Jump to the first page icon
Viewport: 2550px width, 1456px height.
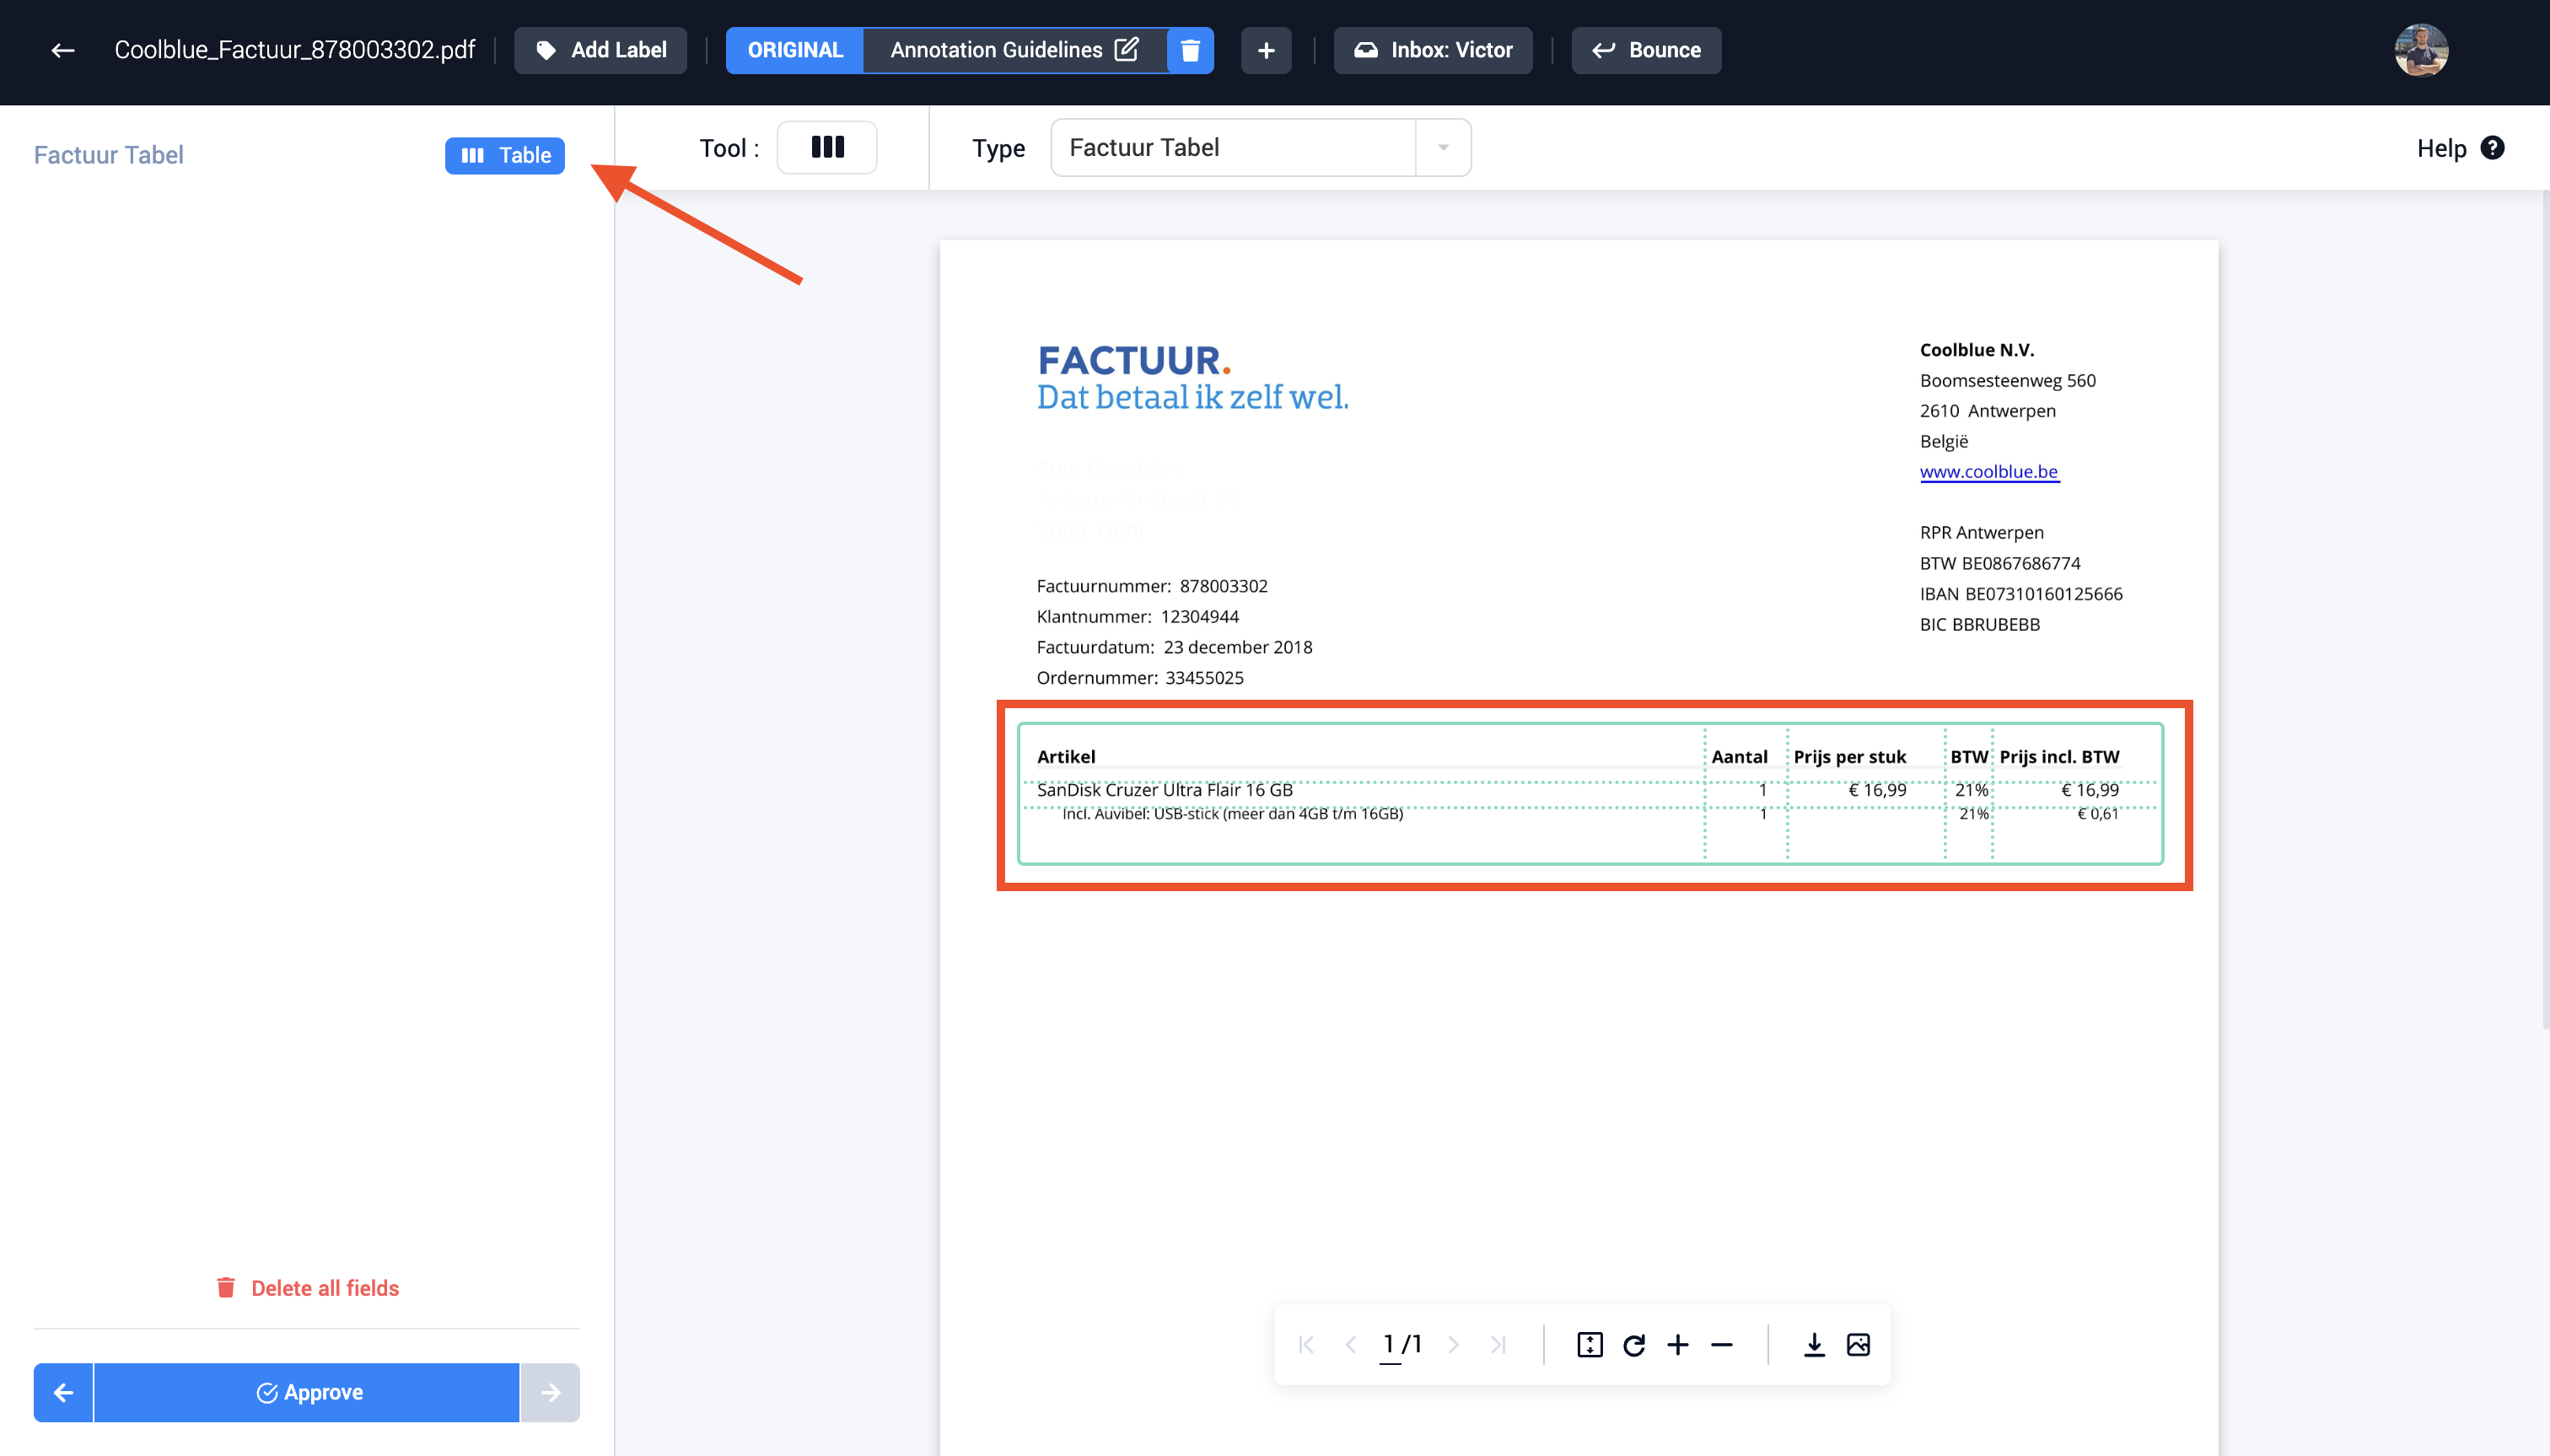pyautogui.click(x=1306, y=1345)
